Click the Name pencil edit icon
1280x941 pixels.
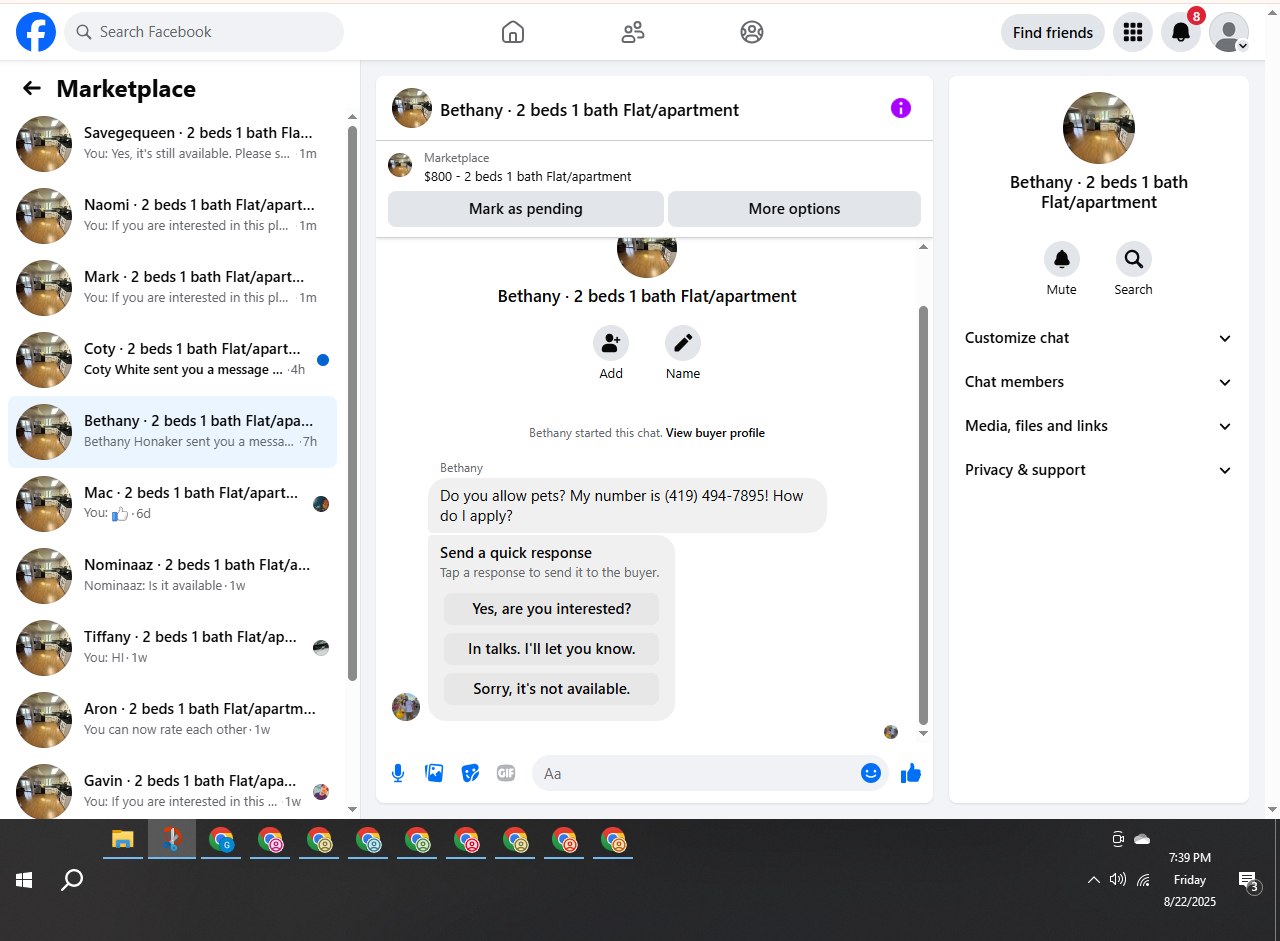(x=683, y=343)
